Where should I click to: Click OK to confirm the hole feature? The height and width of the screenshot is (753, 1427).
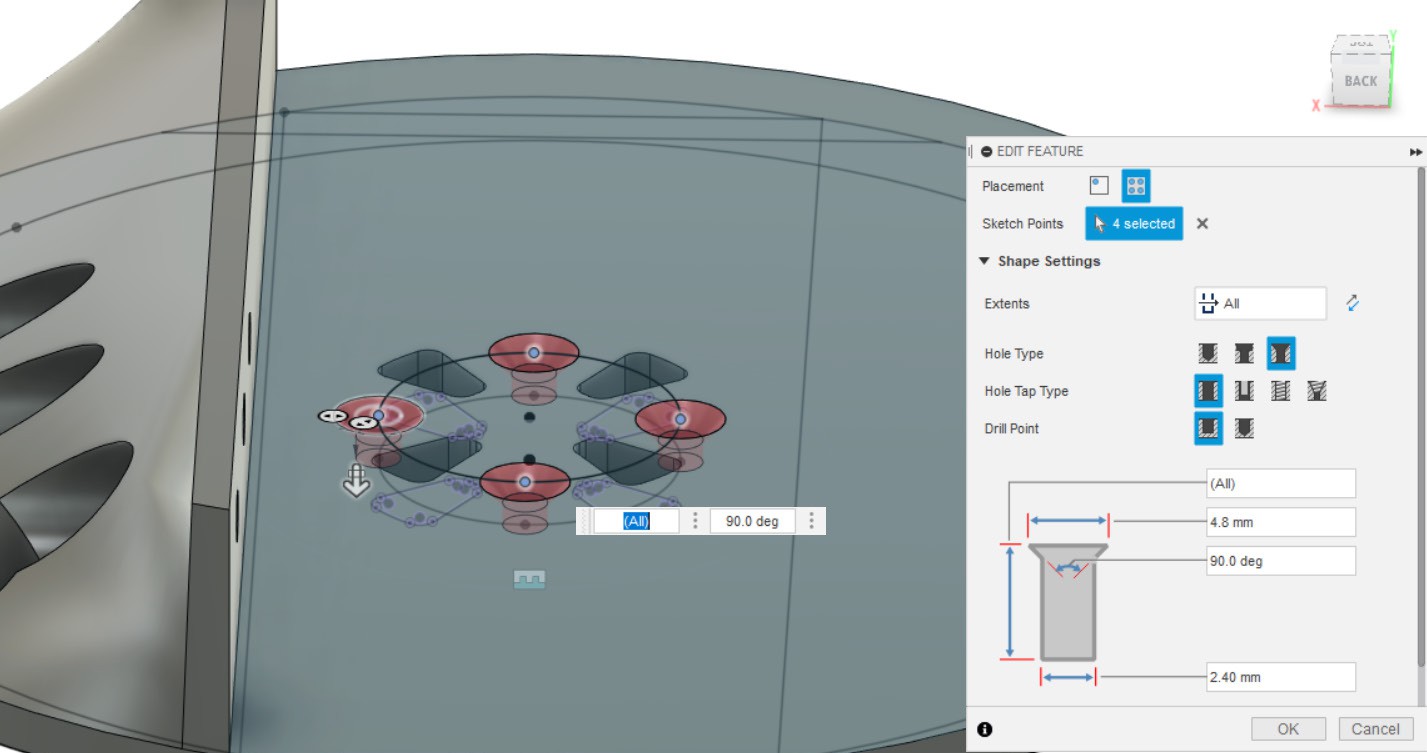coord(1288,729)
